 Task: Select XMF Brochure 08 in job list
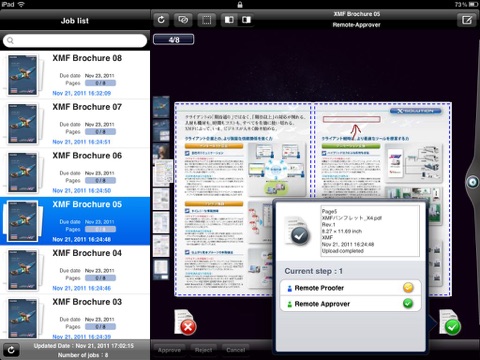point(75,75)
